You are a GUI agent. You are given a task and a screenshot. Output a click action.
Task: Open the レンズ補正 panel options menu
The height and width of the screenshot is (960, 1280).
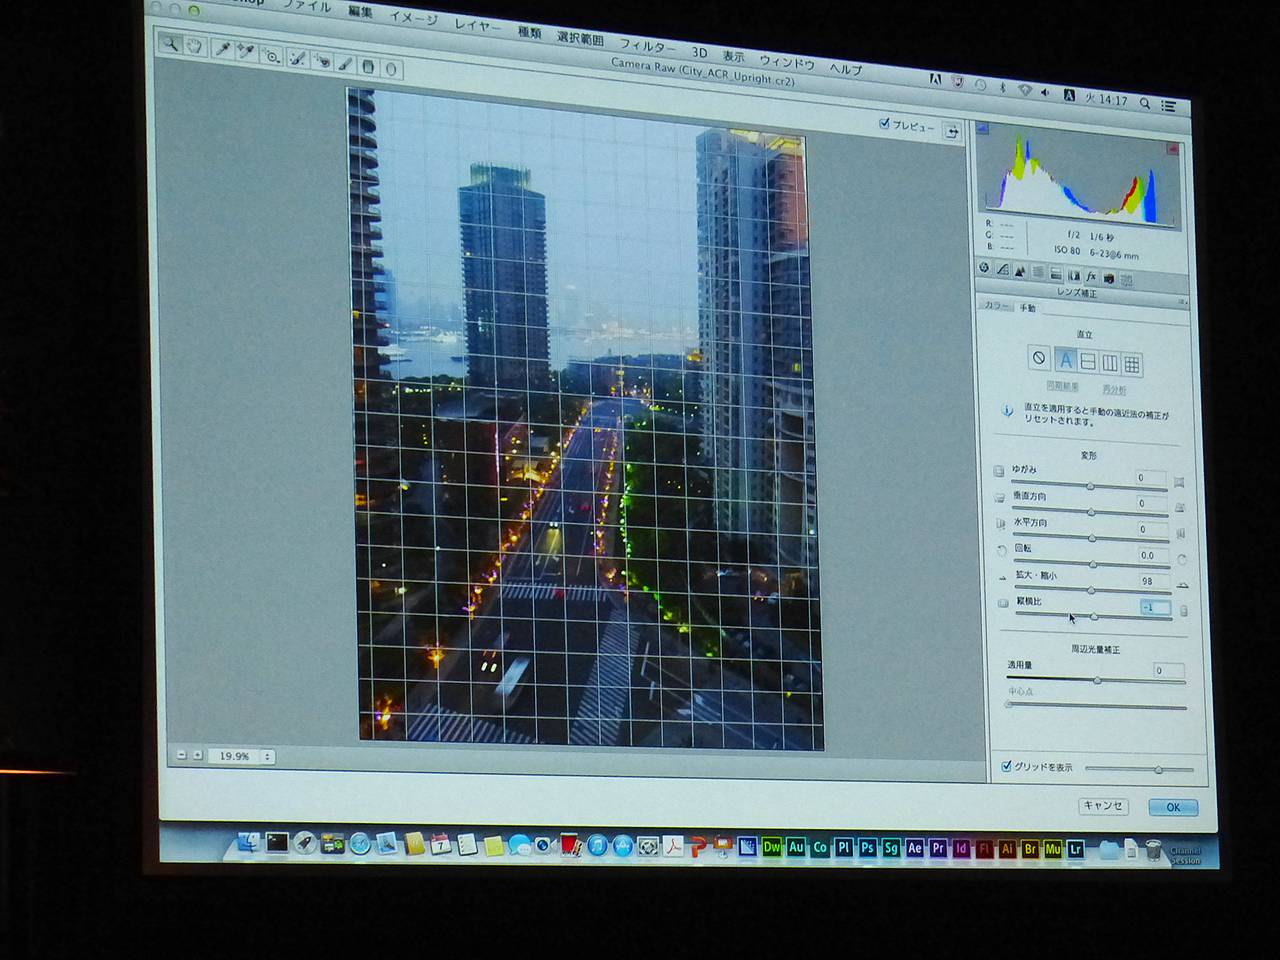[1181, 302]
